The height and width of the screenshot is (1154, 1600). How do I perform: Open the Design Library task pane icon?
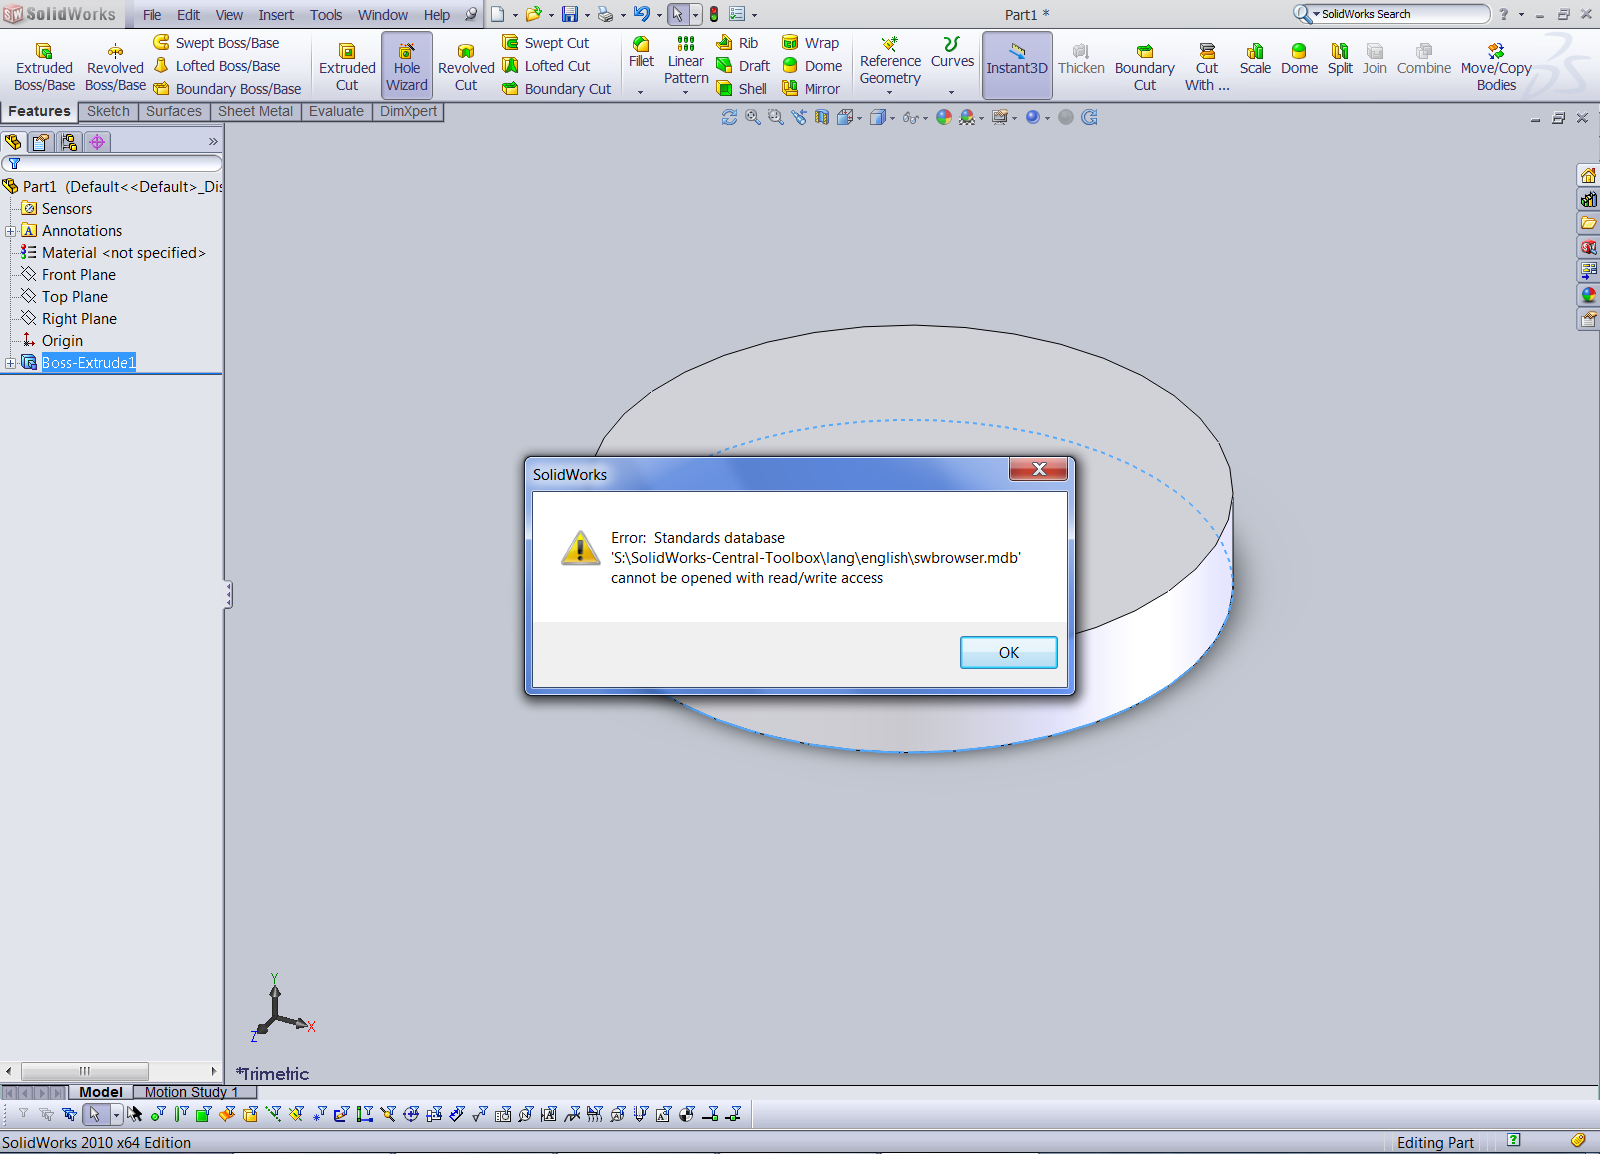[x=1588, y=199]
